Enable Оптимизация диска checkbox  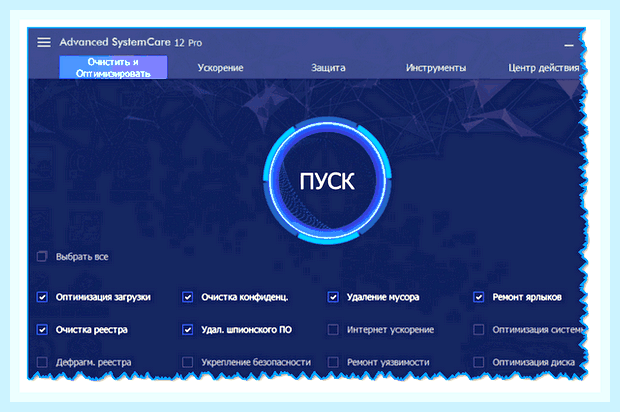[478, 362]
